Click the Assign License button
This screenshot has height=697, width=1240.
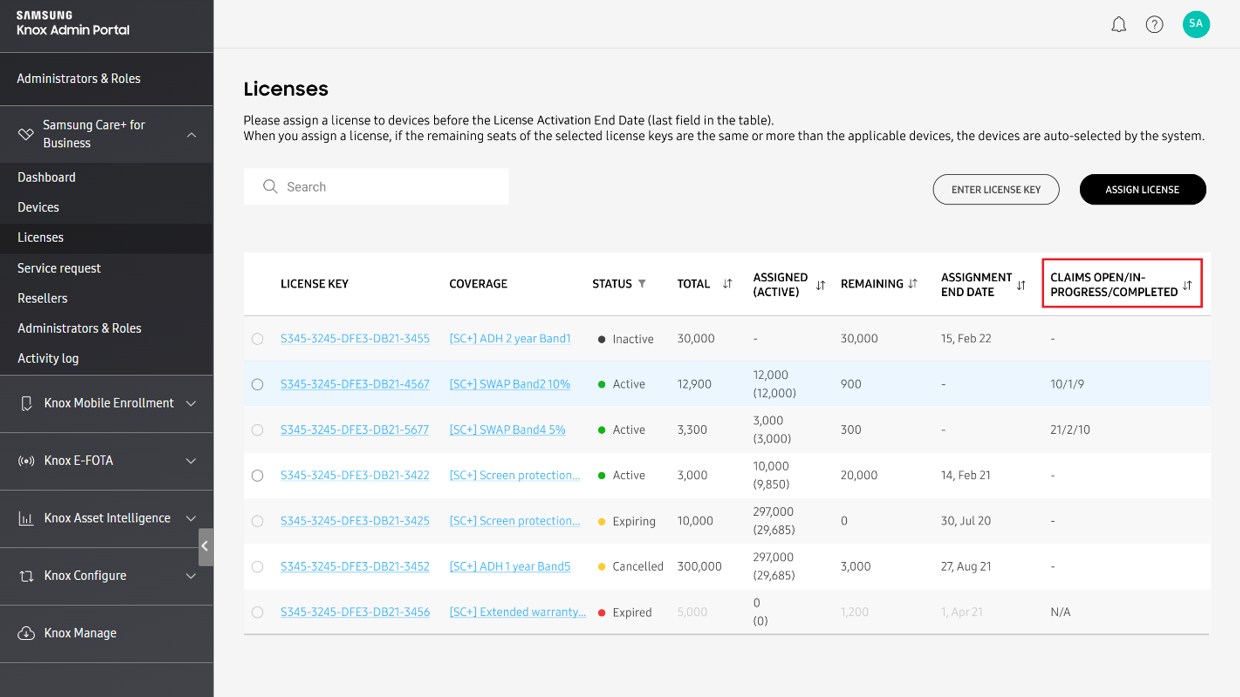(x=1142, y=189)
